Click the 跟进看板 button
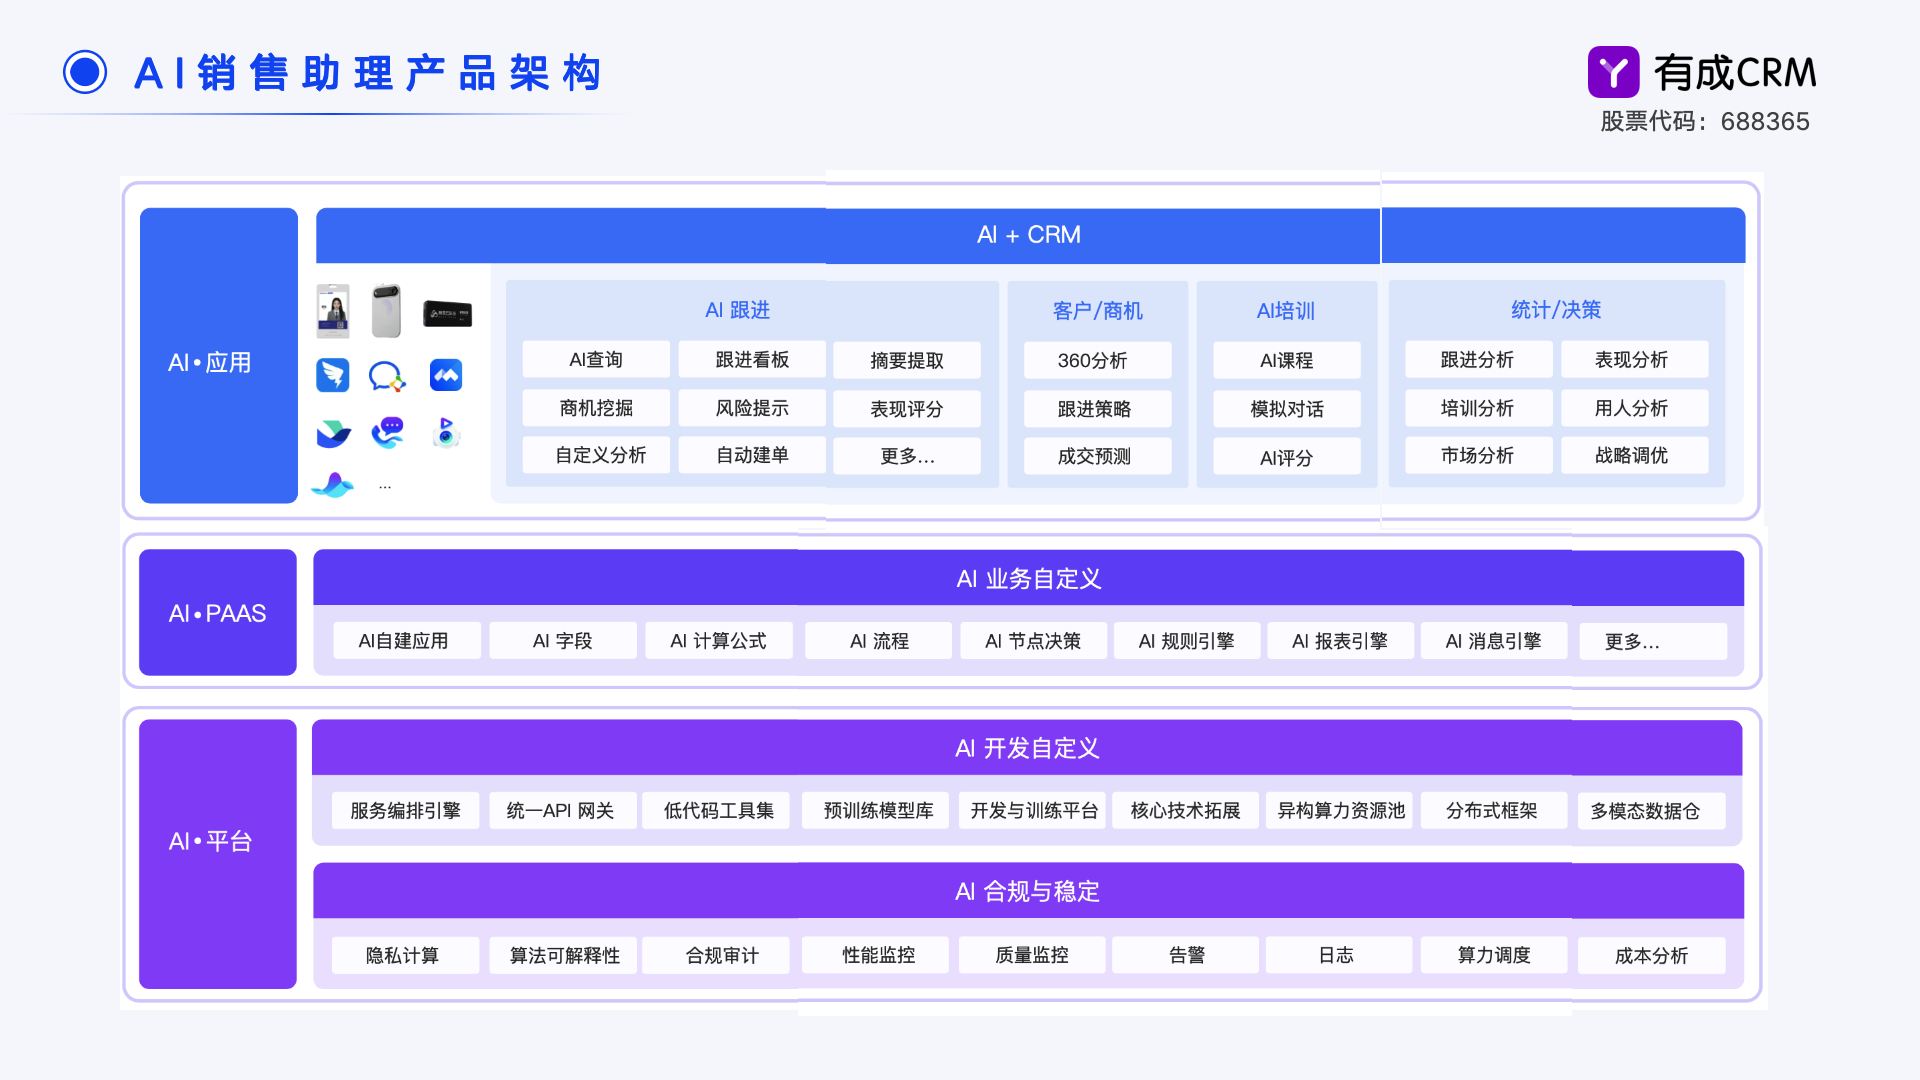 pos(752,360)
